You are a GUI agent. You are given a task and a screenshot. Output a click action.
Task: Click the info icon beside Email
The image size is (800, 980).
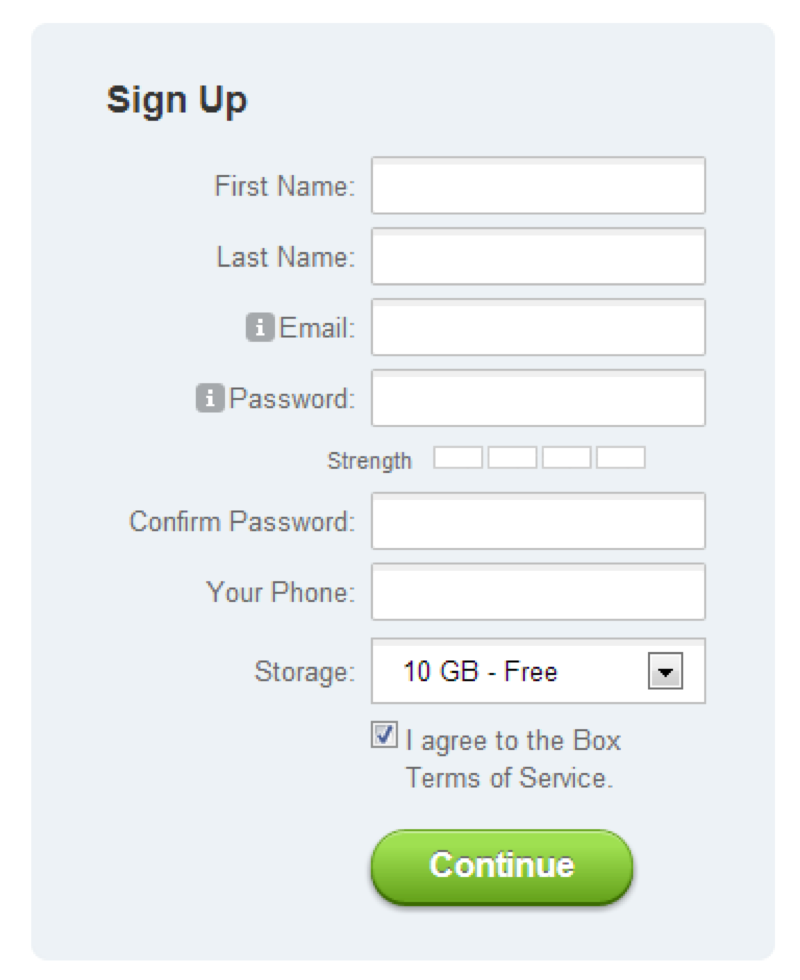(260, 328)
